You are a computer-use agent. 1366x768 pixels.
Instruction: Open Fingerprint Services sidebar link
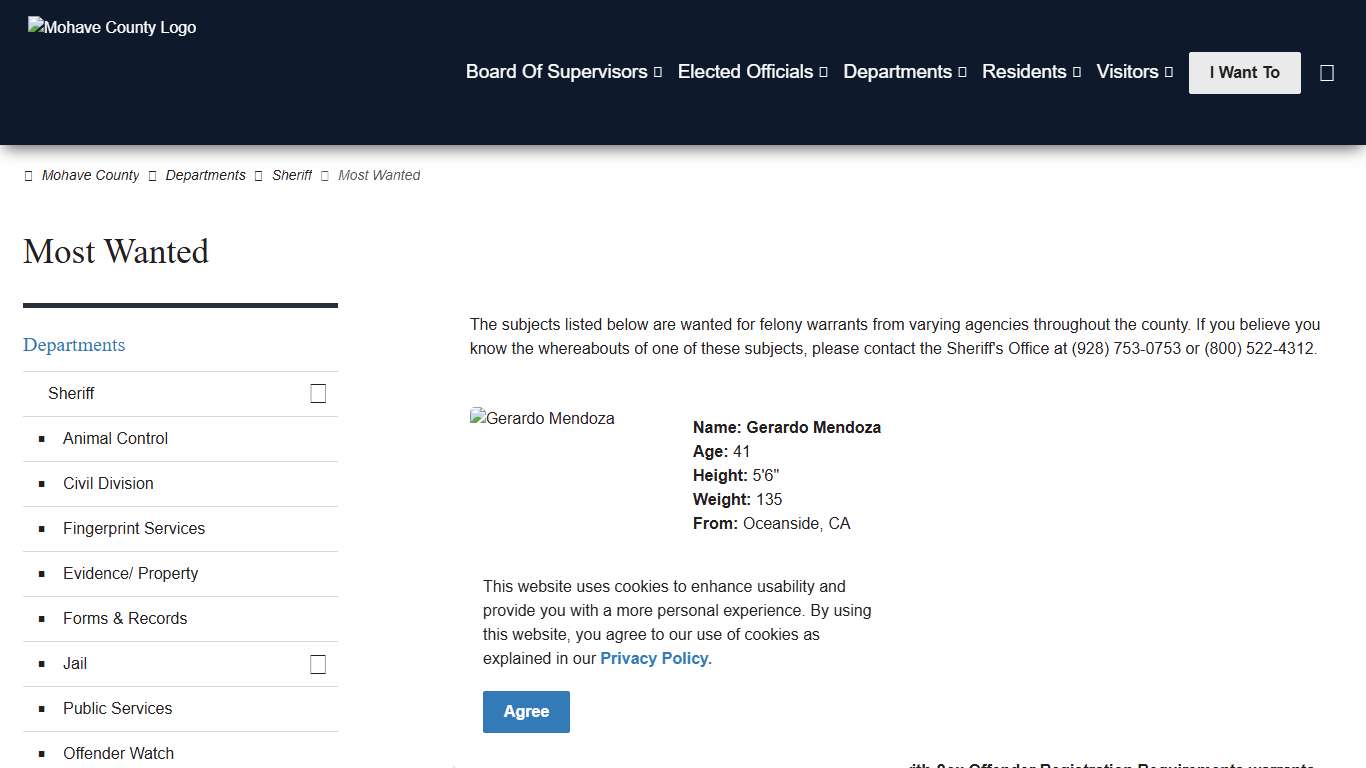coord(134,529)
